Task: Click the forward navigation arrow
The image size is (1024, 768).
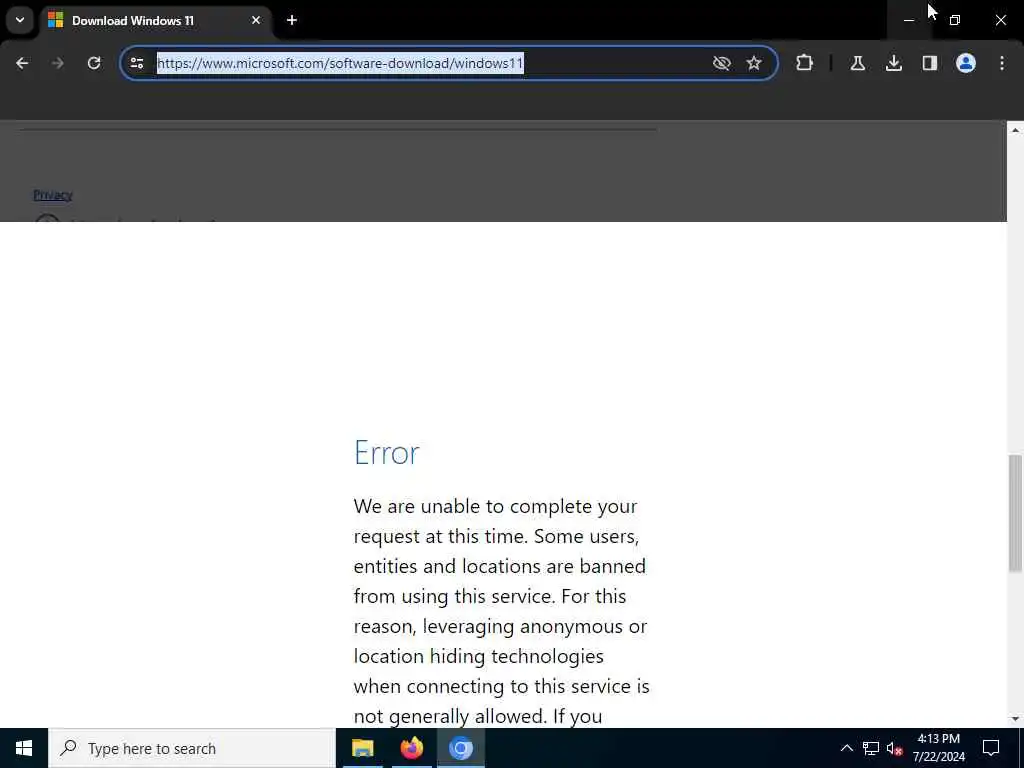Action: point(58,63)
